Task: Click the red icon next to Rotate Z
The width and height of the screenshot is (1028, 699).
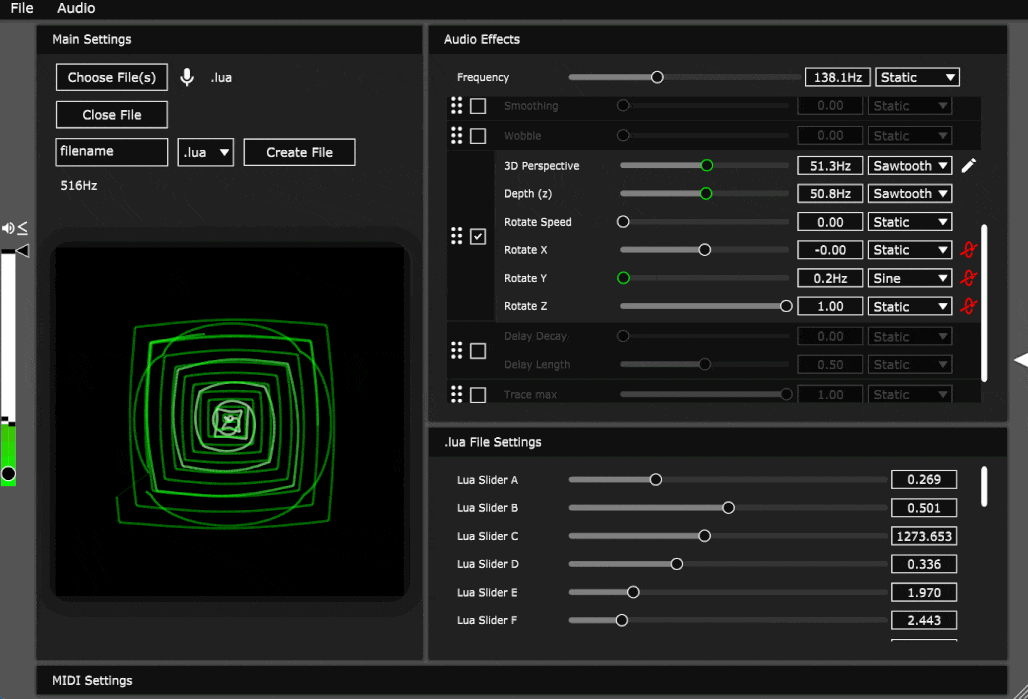Action: click(967, 306)
